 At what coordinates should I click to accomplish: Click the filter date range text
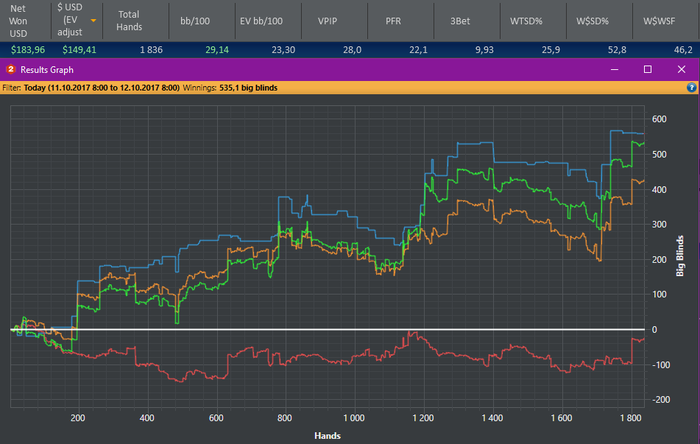[101, 88]
